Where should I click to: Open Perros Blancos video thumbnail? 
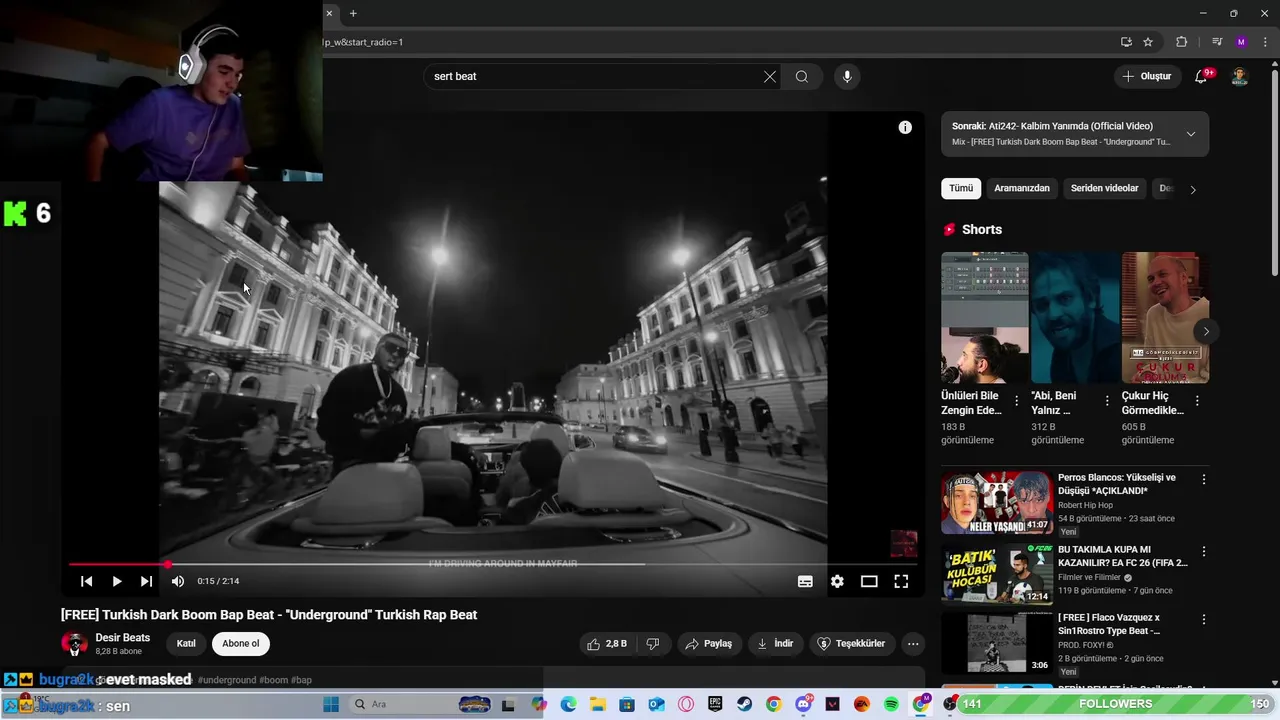[x=997, y=503]
